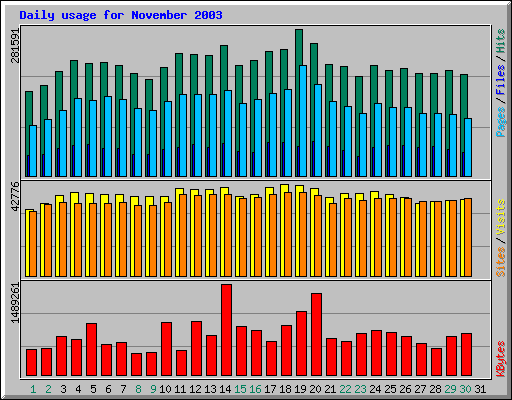Select day label 25 on the axis
Screen dimensions: 512x400
coord(390,389)
